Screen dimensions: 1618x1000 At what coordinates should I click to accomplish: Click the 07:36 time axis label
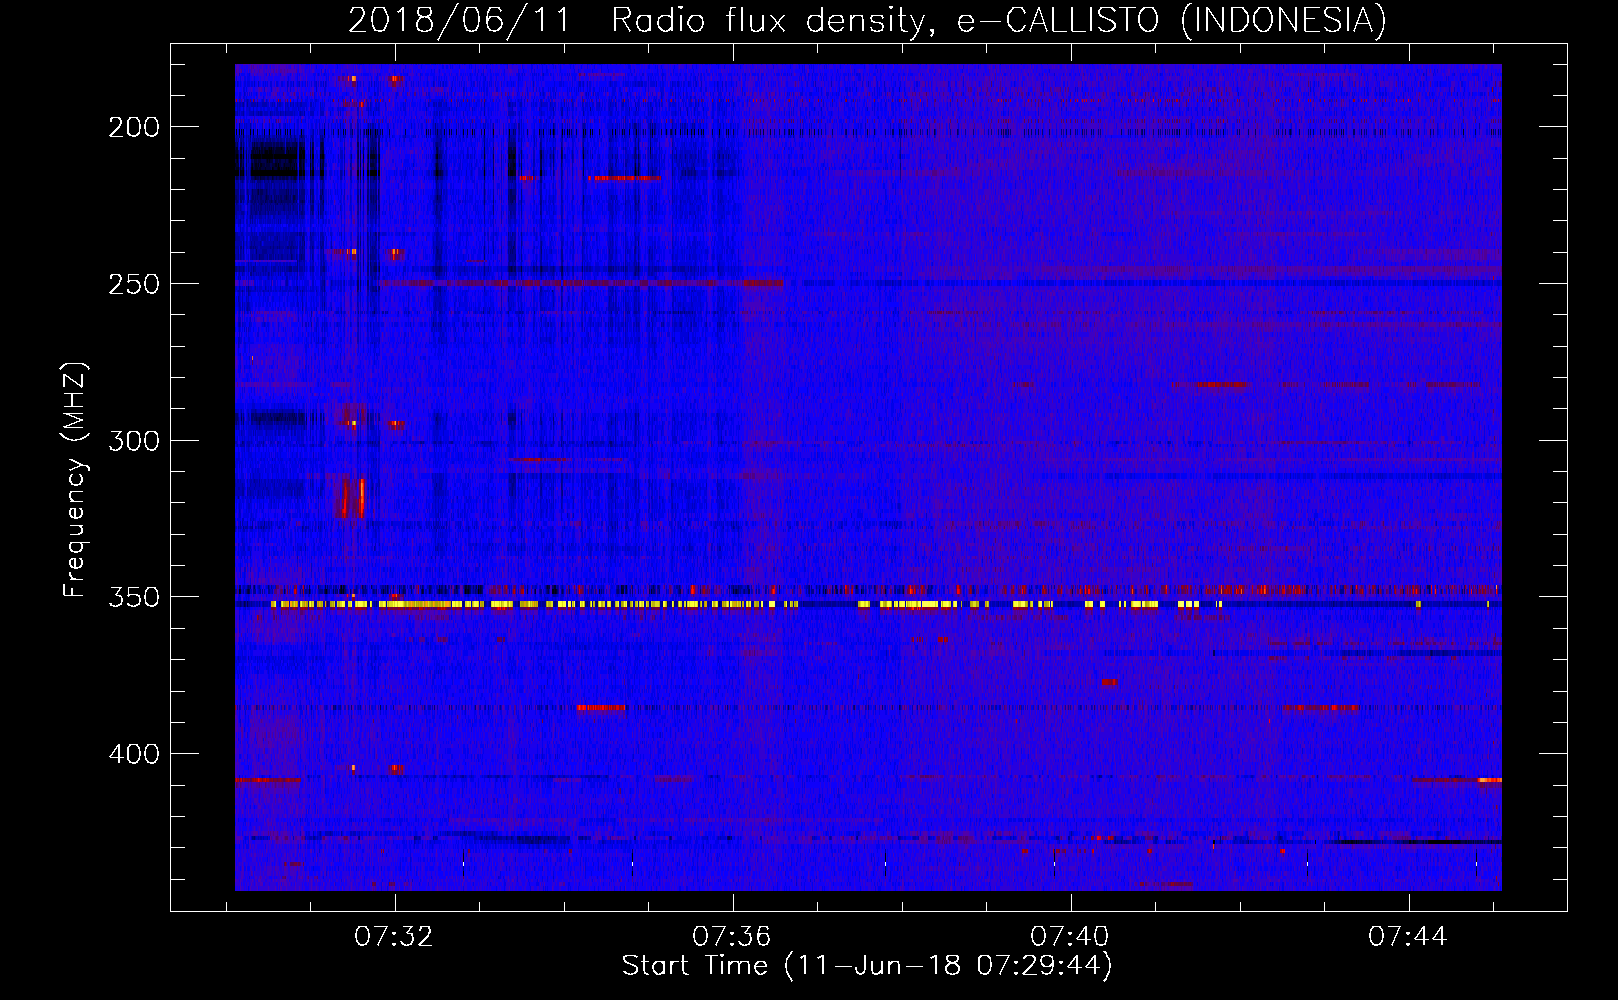732,937
